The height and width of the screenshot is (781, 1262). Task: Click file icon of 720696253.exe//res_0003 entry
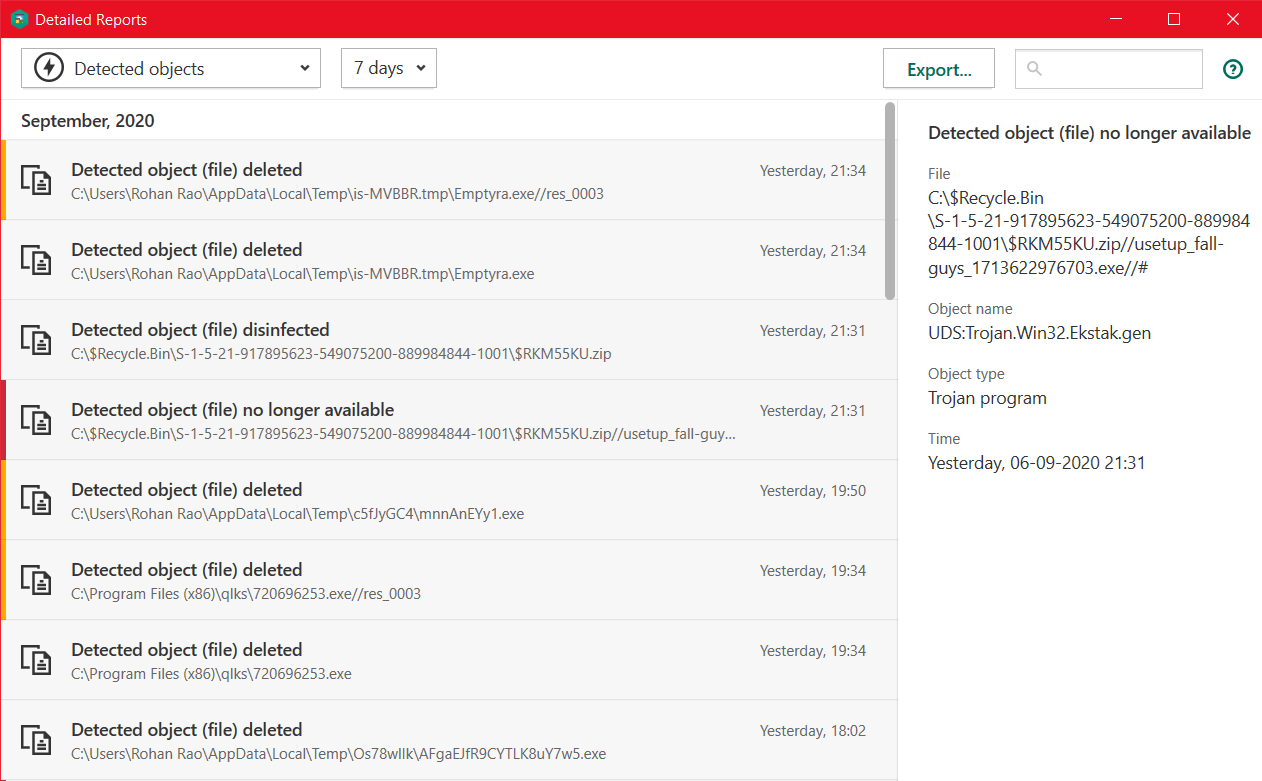(x=37, y=580)
